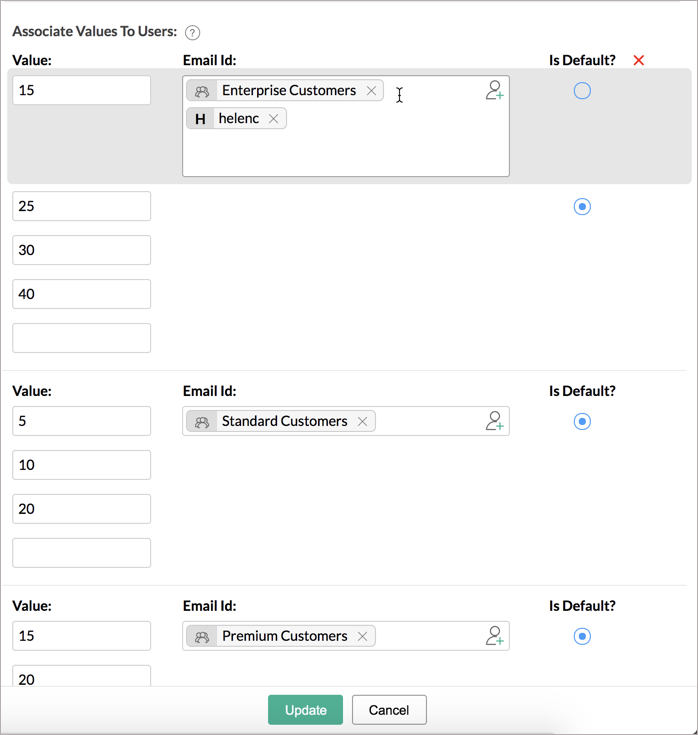Delete first value group with red X
The image size is (698, 735).
click(639, 61)
